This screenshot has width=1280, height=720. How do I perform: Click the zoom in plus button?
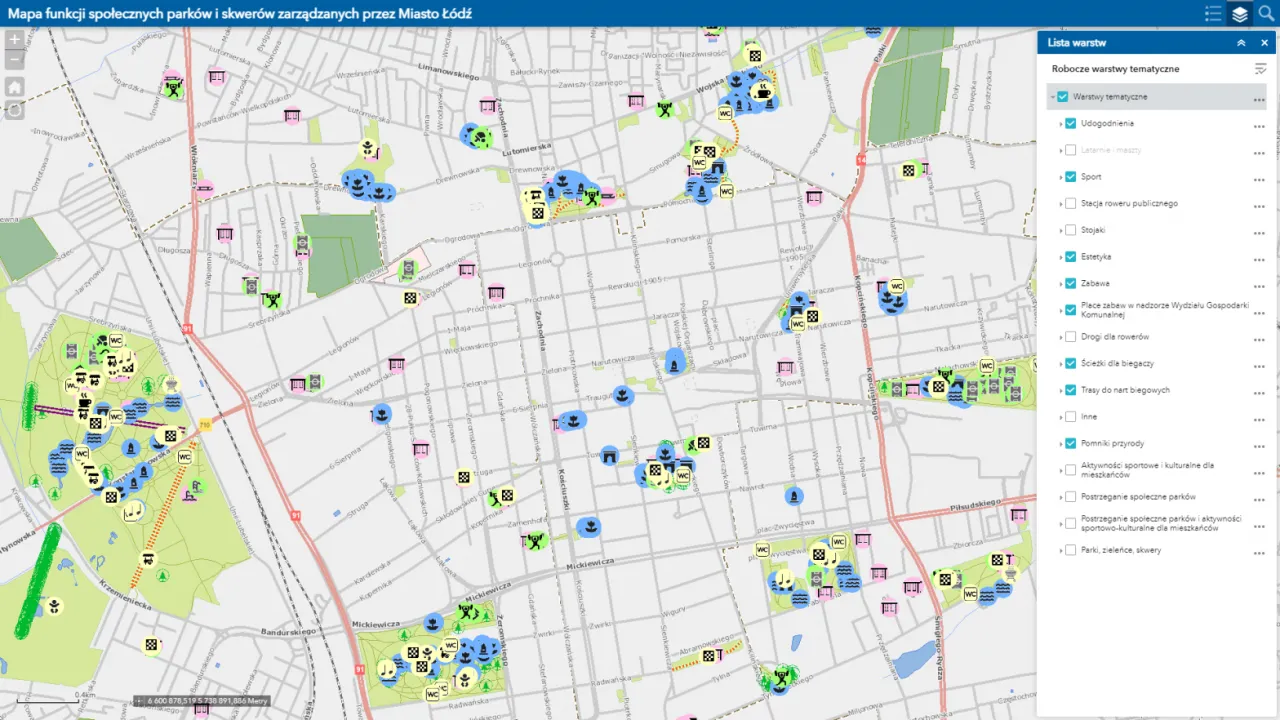pyautogui.click(x=14, y=40)
